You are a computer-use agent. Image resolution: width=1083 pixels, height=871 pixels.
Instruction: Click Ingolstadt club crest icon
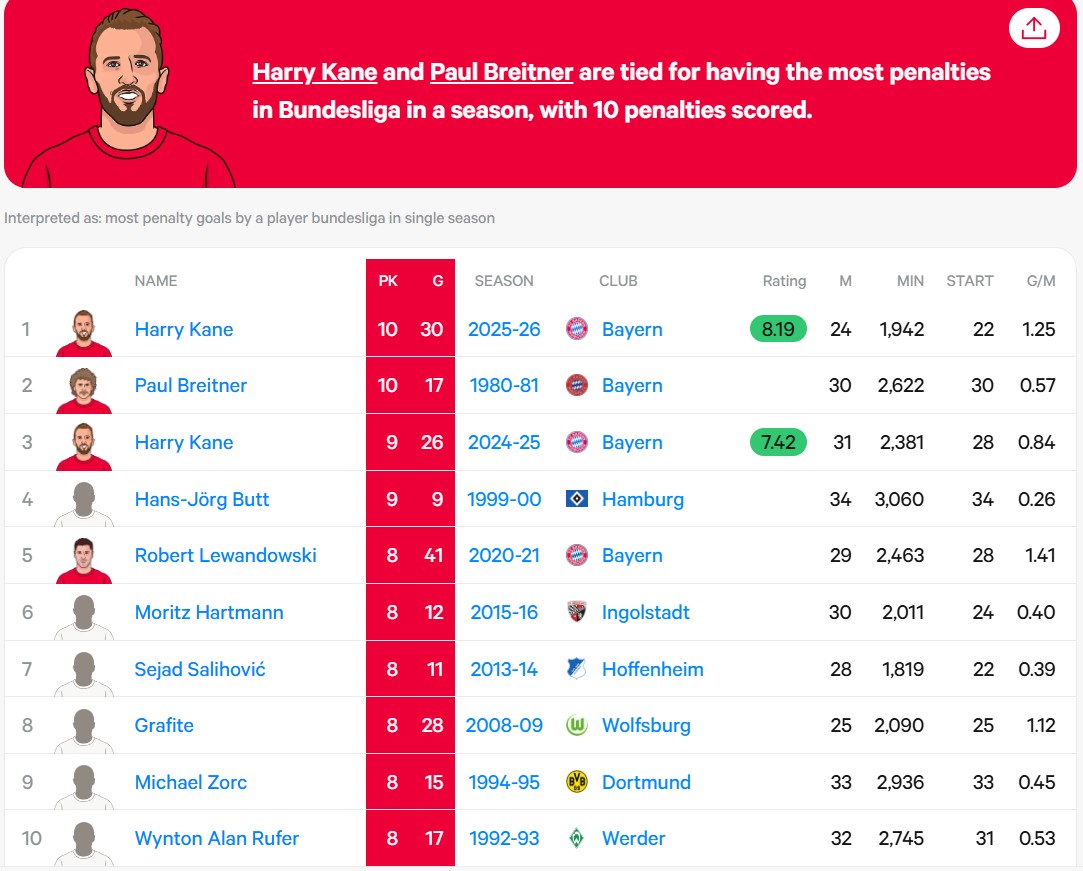coord(577,612)
